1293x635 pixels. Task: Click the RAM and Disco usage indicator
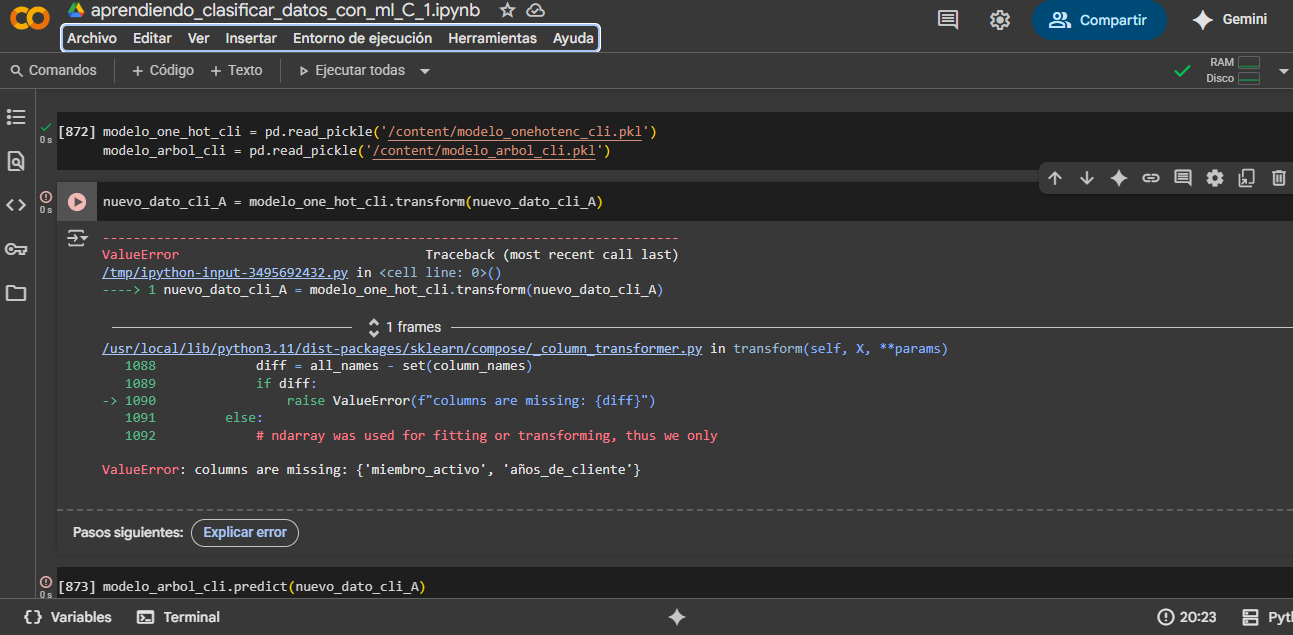(1234, 70)
